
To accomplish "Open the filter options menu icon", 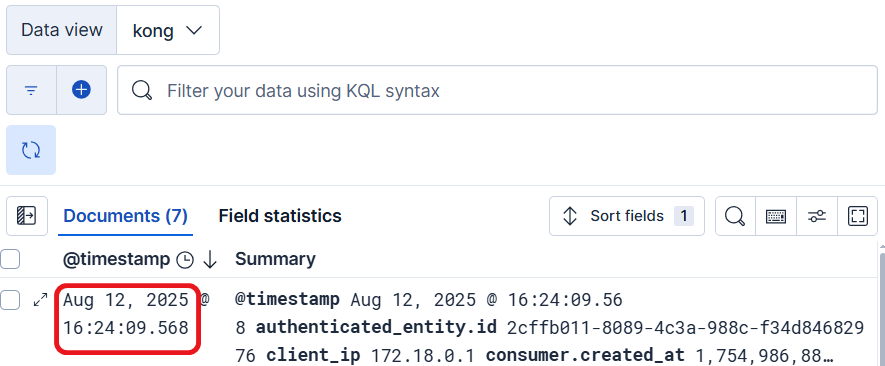I will click(31, 90).
